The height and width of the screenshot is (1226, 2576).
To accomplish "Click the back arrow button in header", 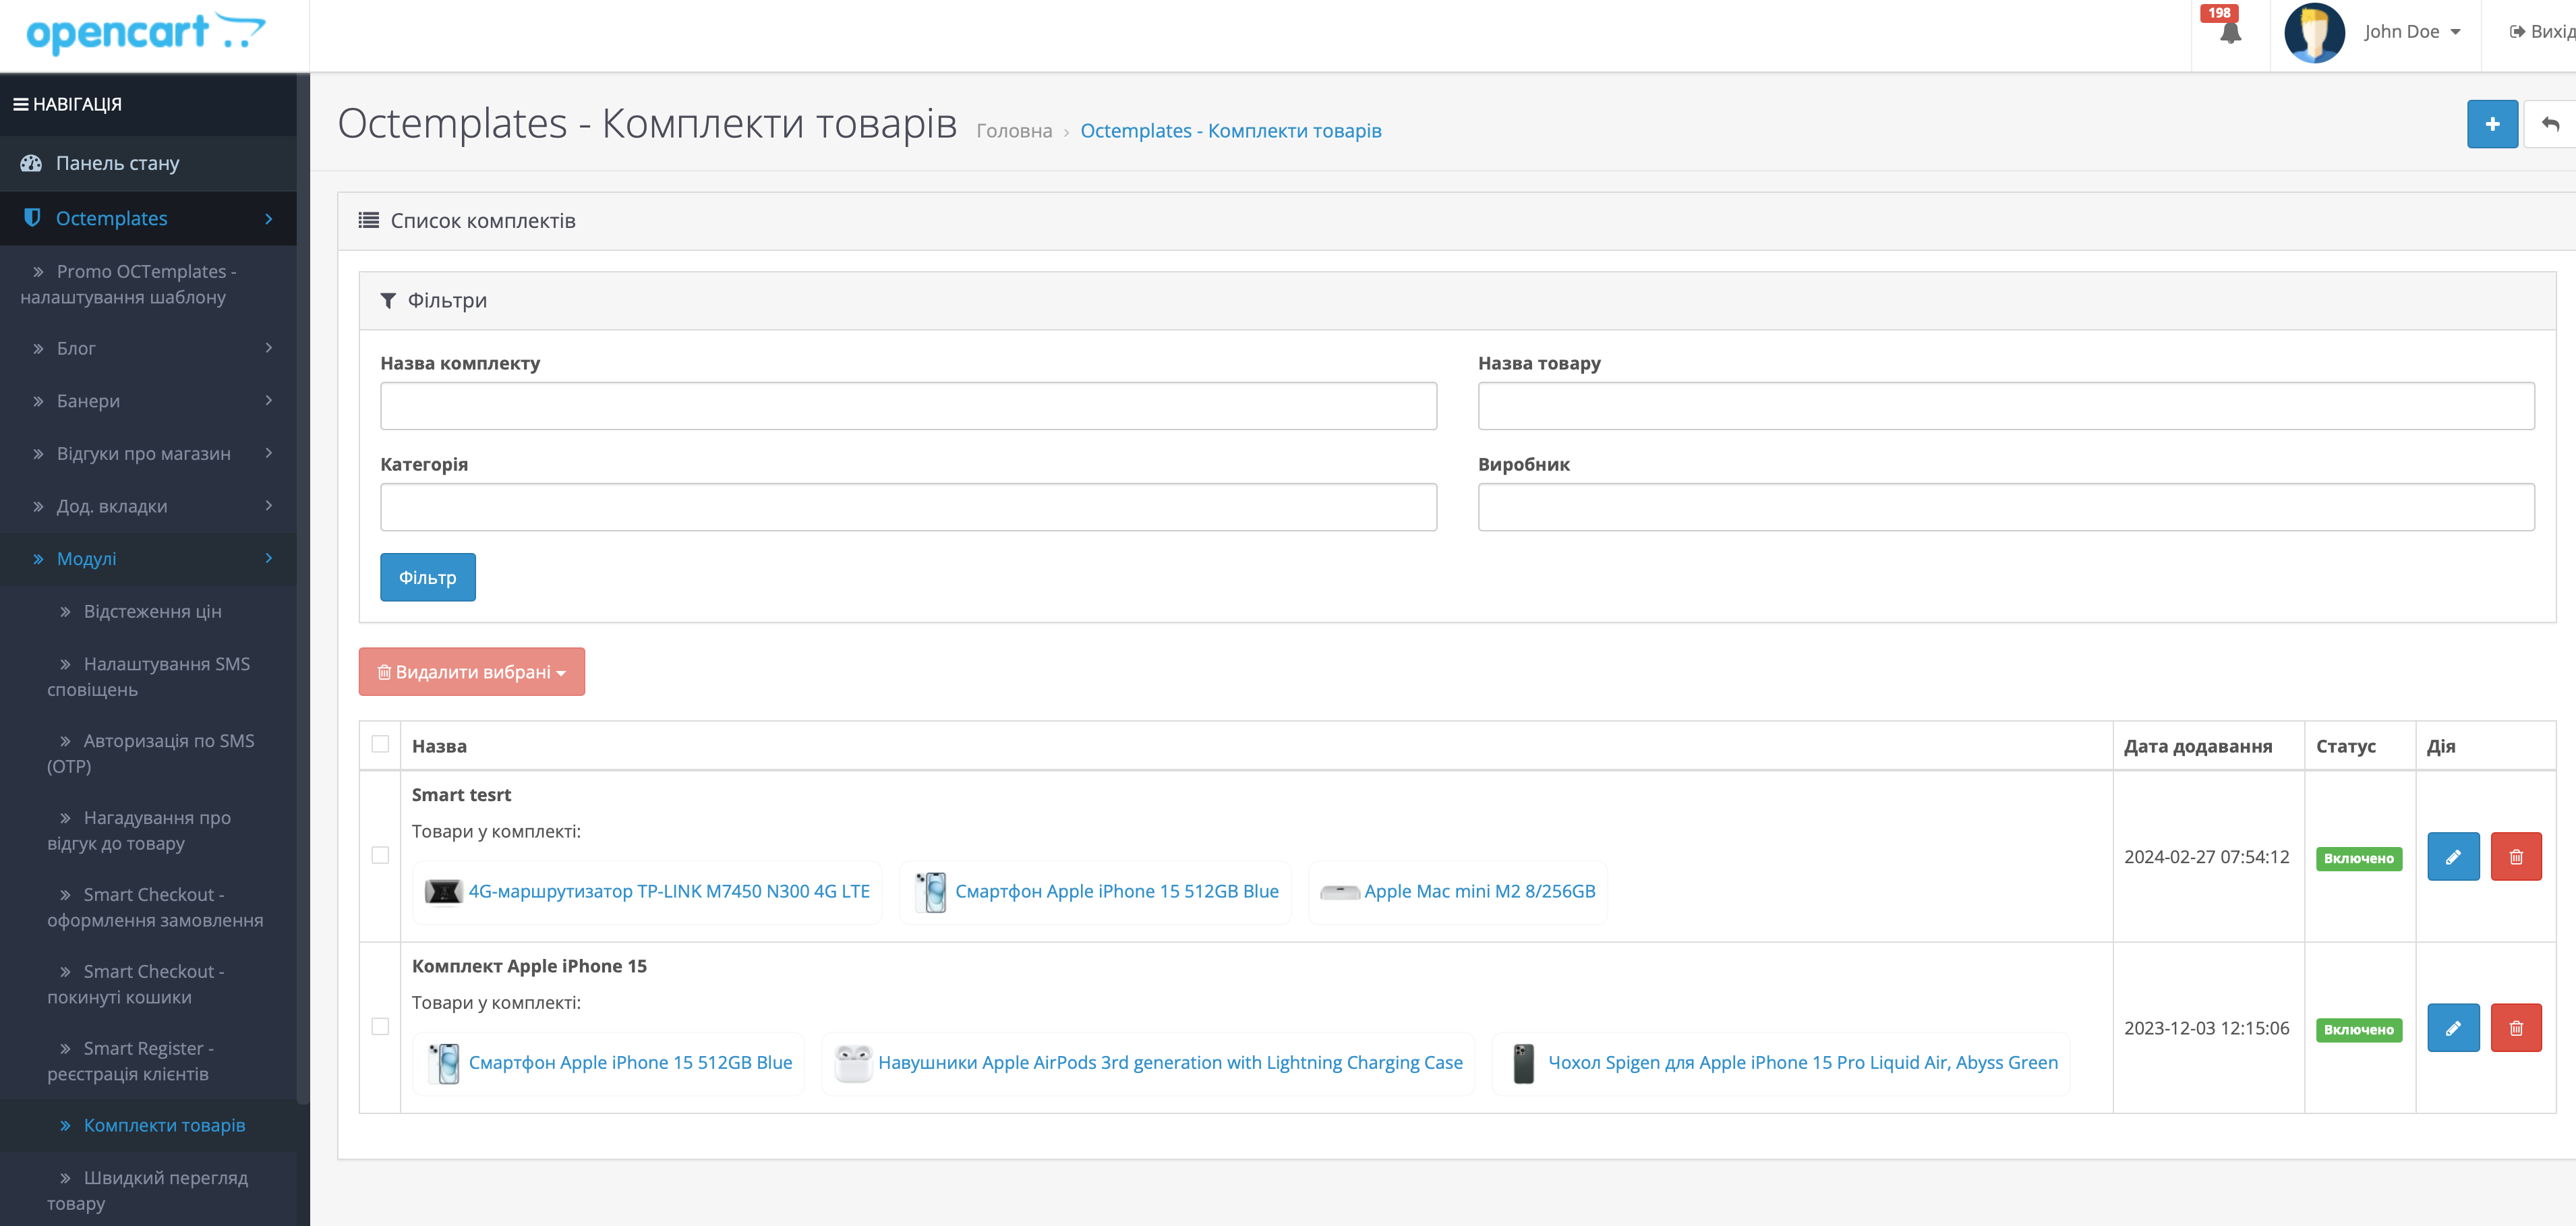I will pos(2549,124).
